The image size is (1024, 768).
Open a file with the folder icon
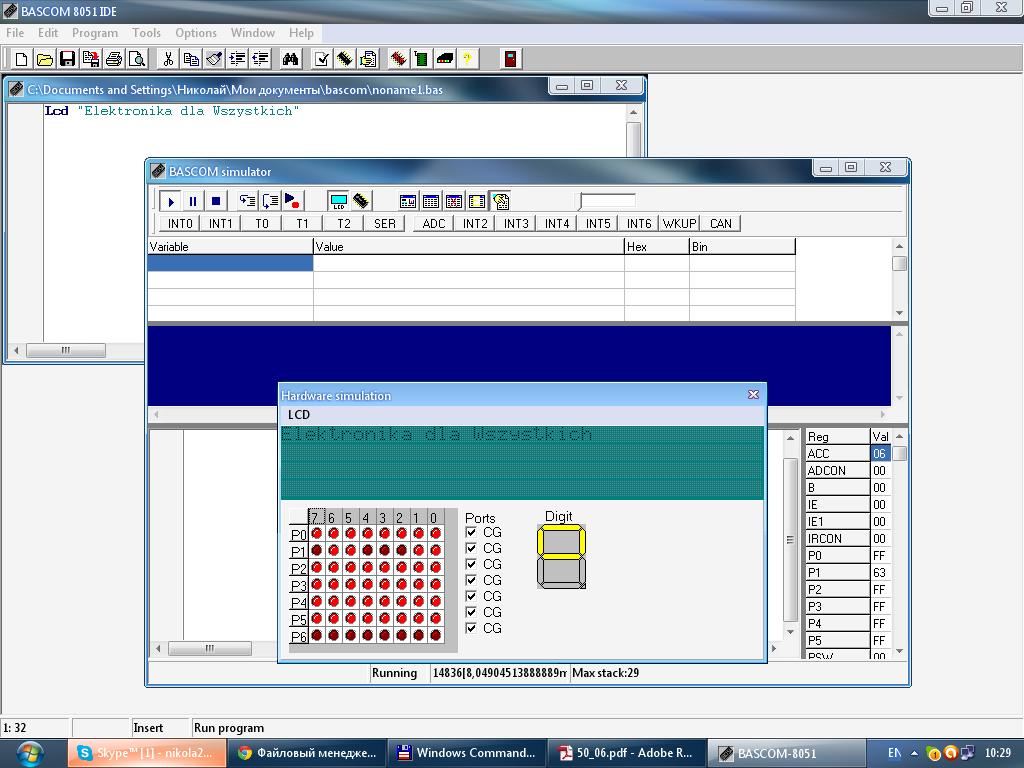[44, 59]
